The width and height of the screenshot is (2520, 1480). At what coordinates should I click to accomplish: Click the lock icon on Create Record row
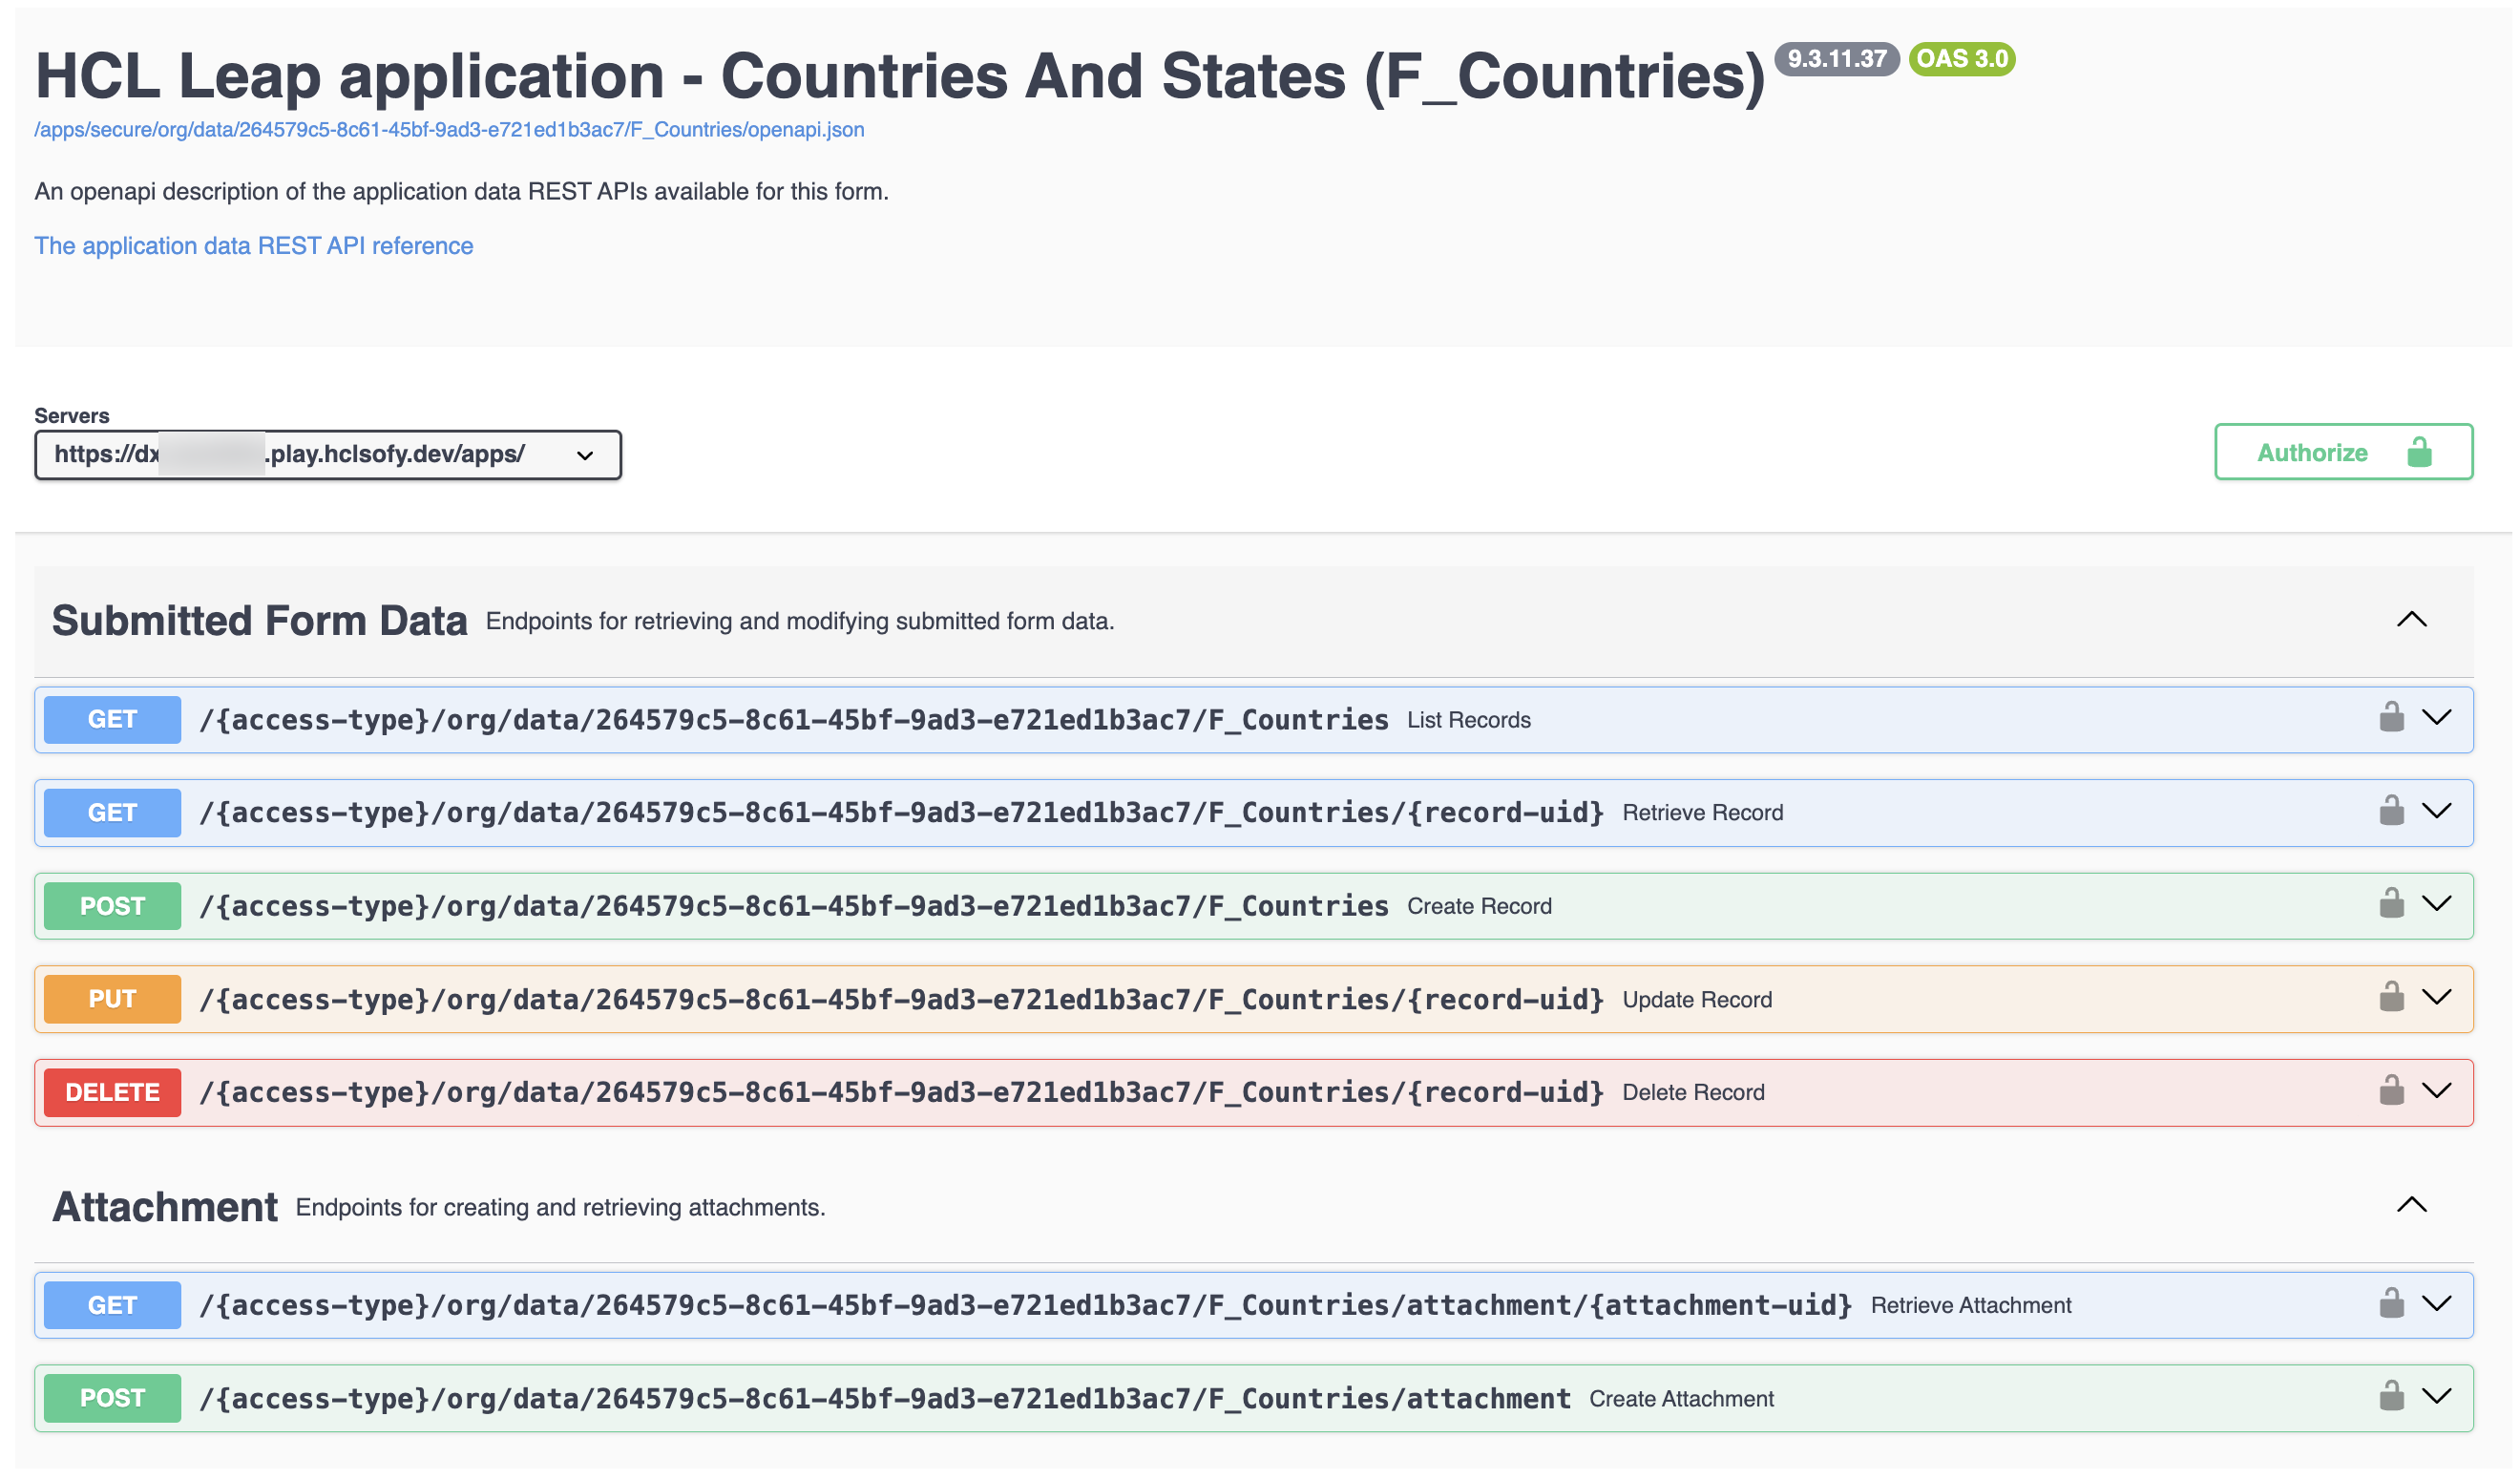coord(2391,904)
